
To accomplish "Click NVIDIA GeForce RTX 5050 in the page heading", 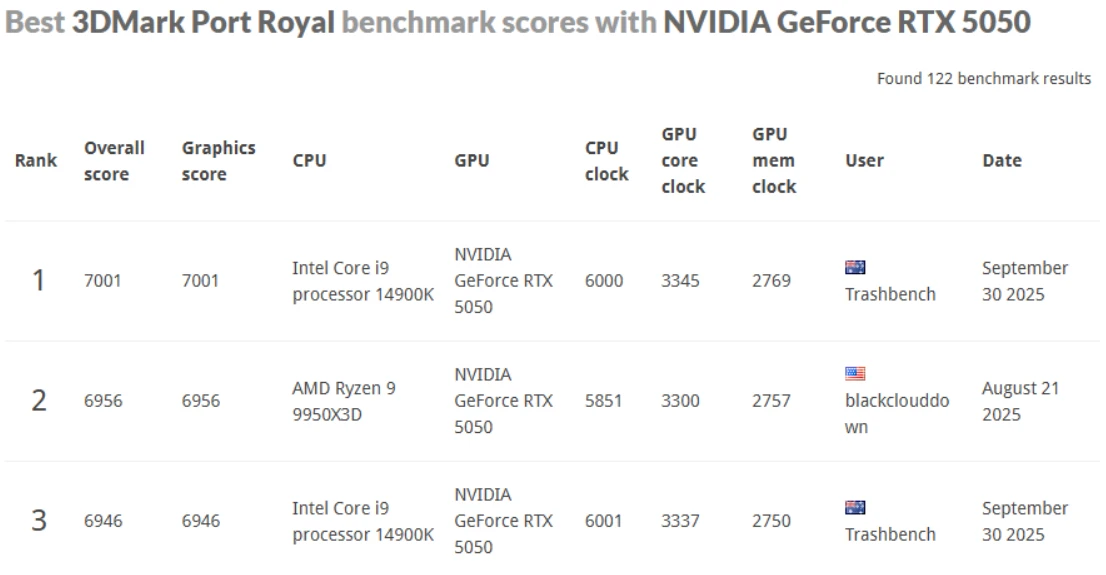I will pos(846,22).
